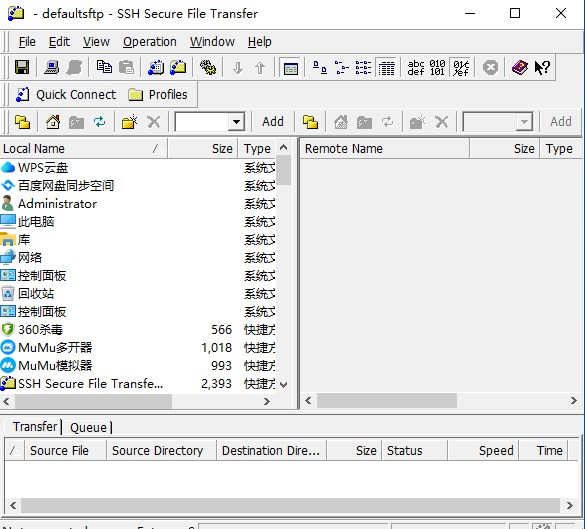Click remote pane Refresh icon
585x529 pixels.
click(x=388, y=122)
